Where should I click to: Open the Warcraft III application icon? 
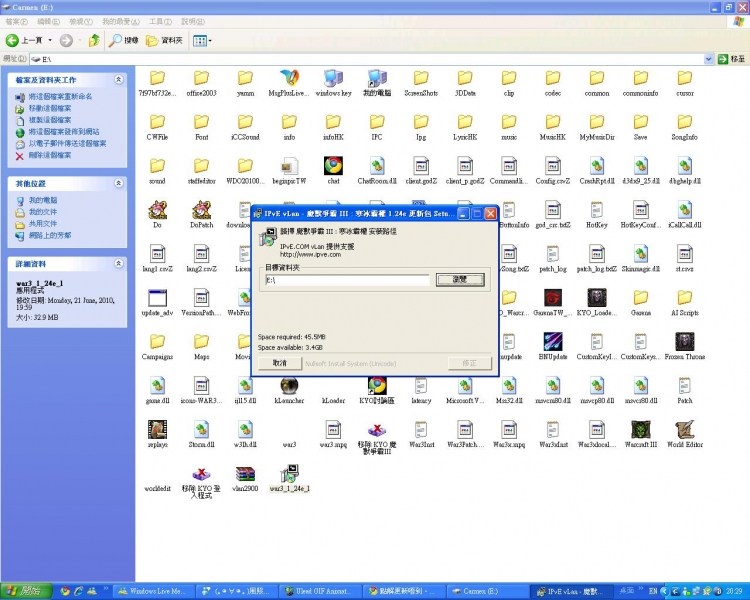[640, 429]
